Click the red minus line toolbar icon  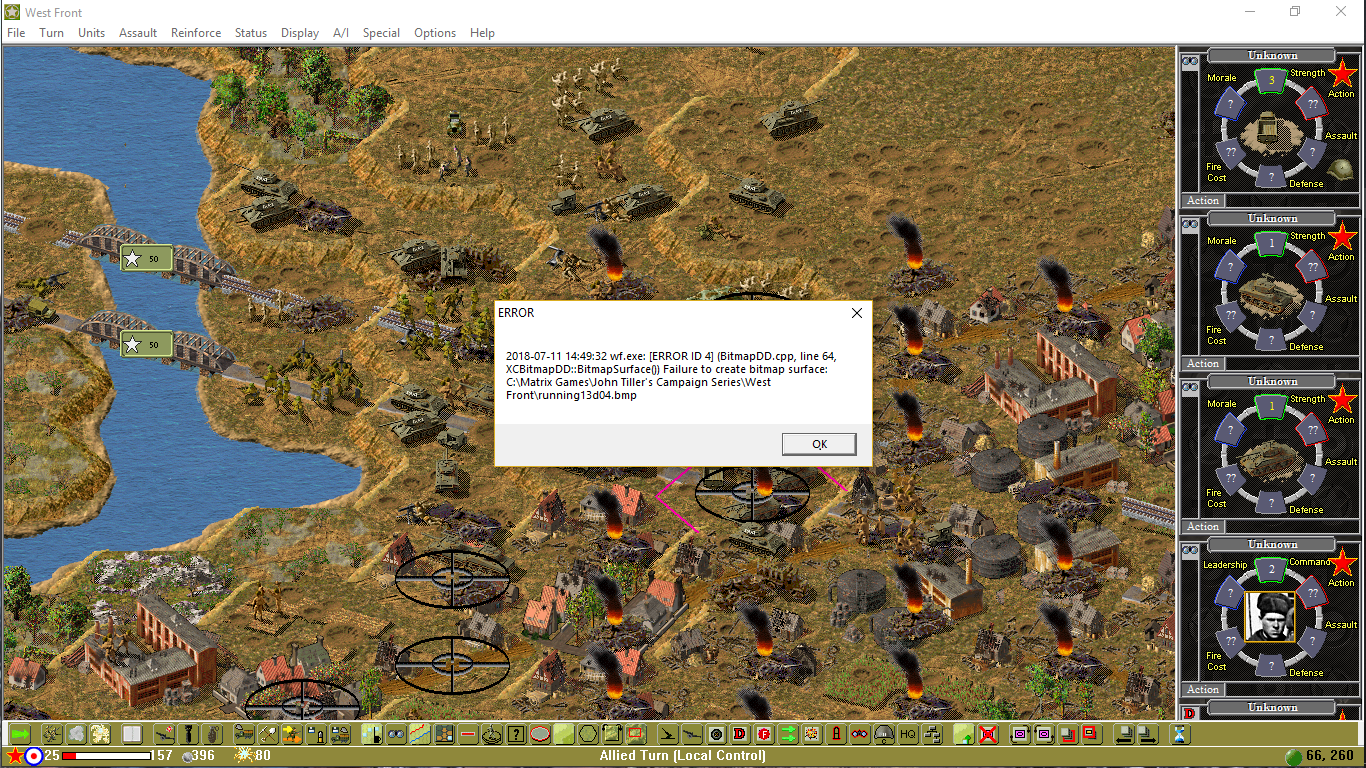pos(468,734)
